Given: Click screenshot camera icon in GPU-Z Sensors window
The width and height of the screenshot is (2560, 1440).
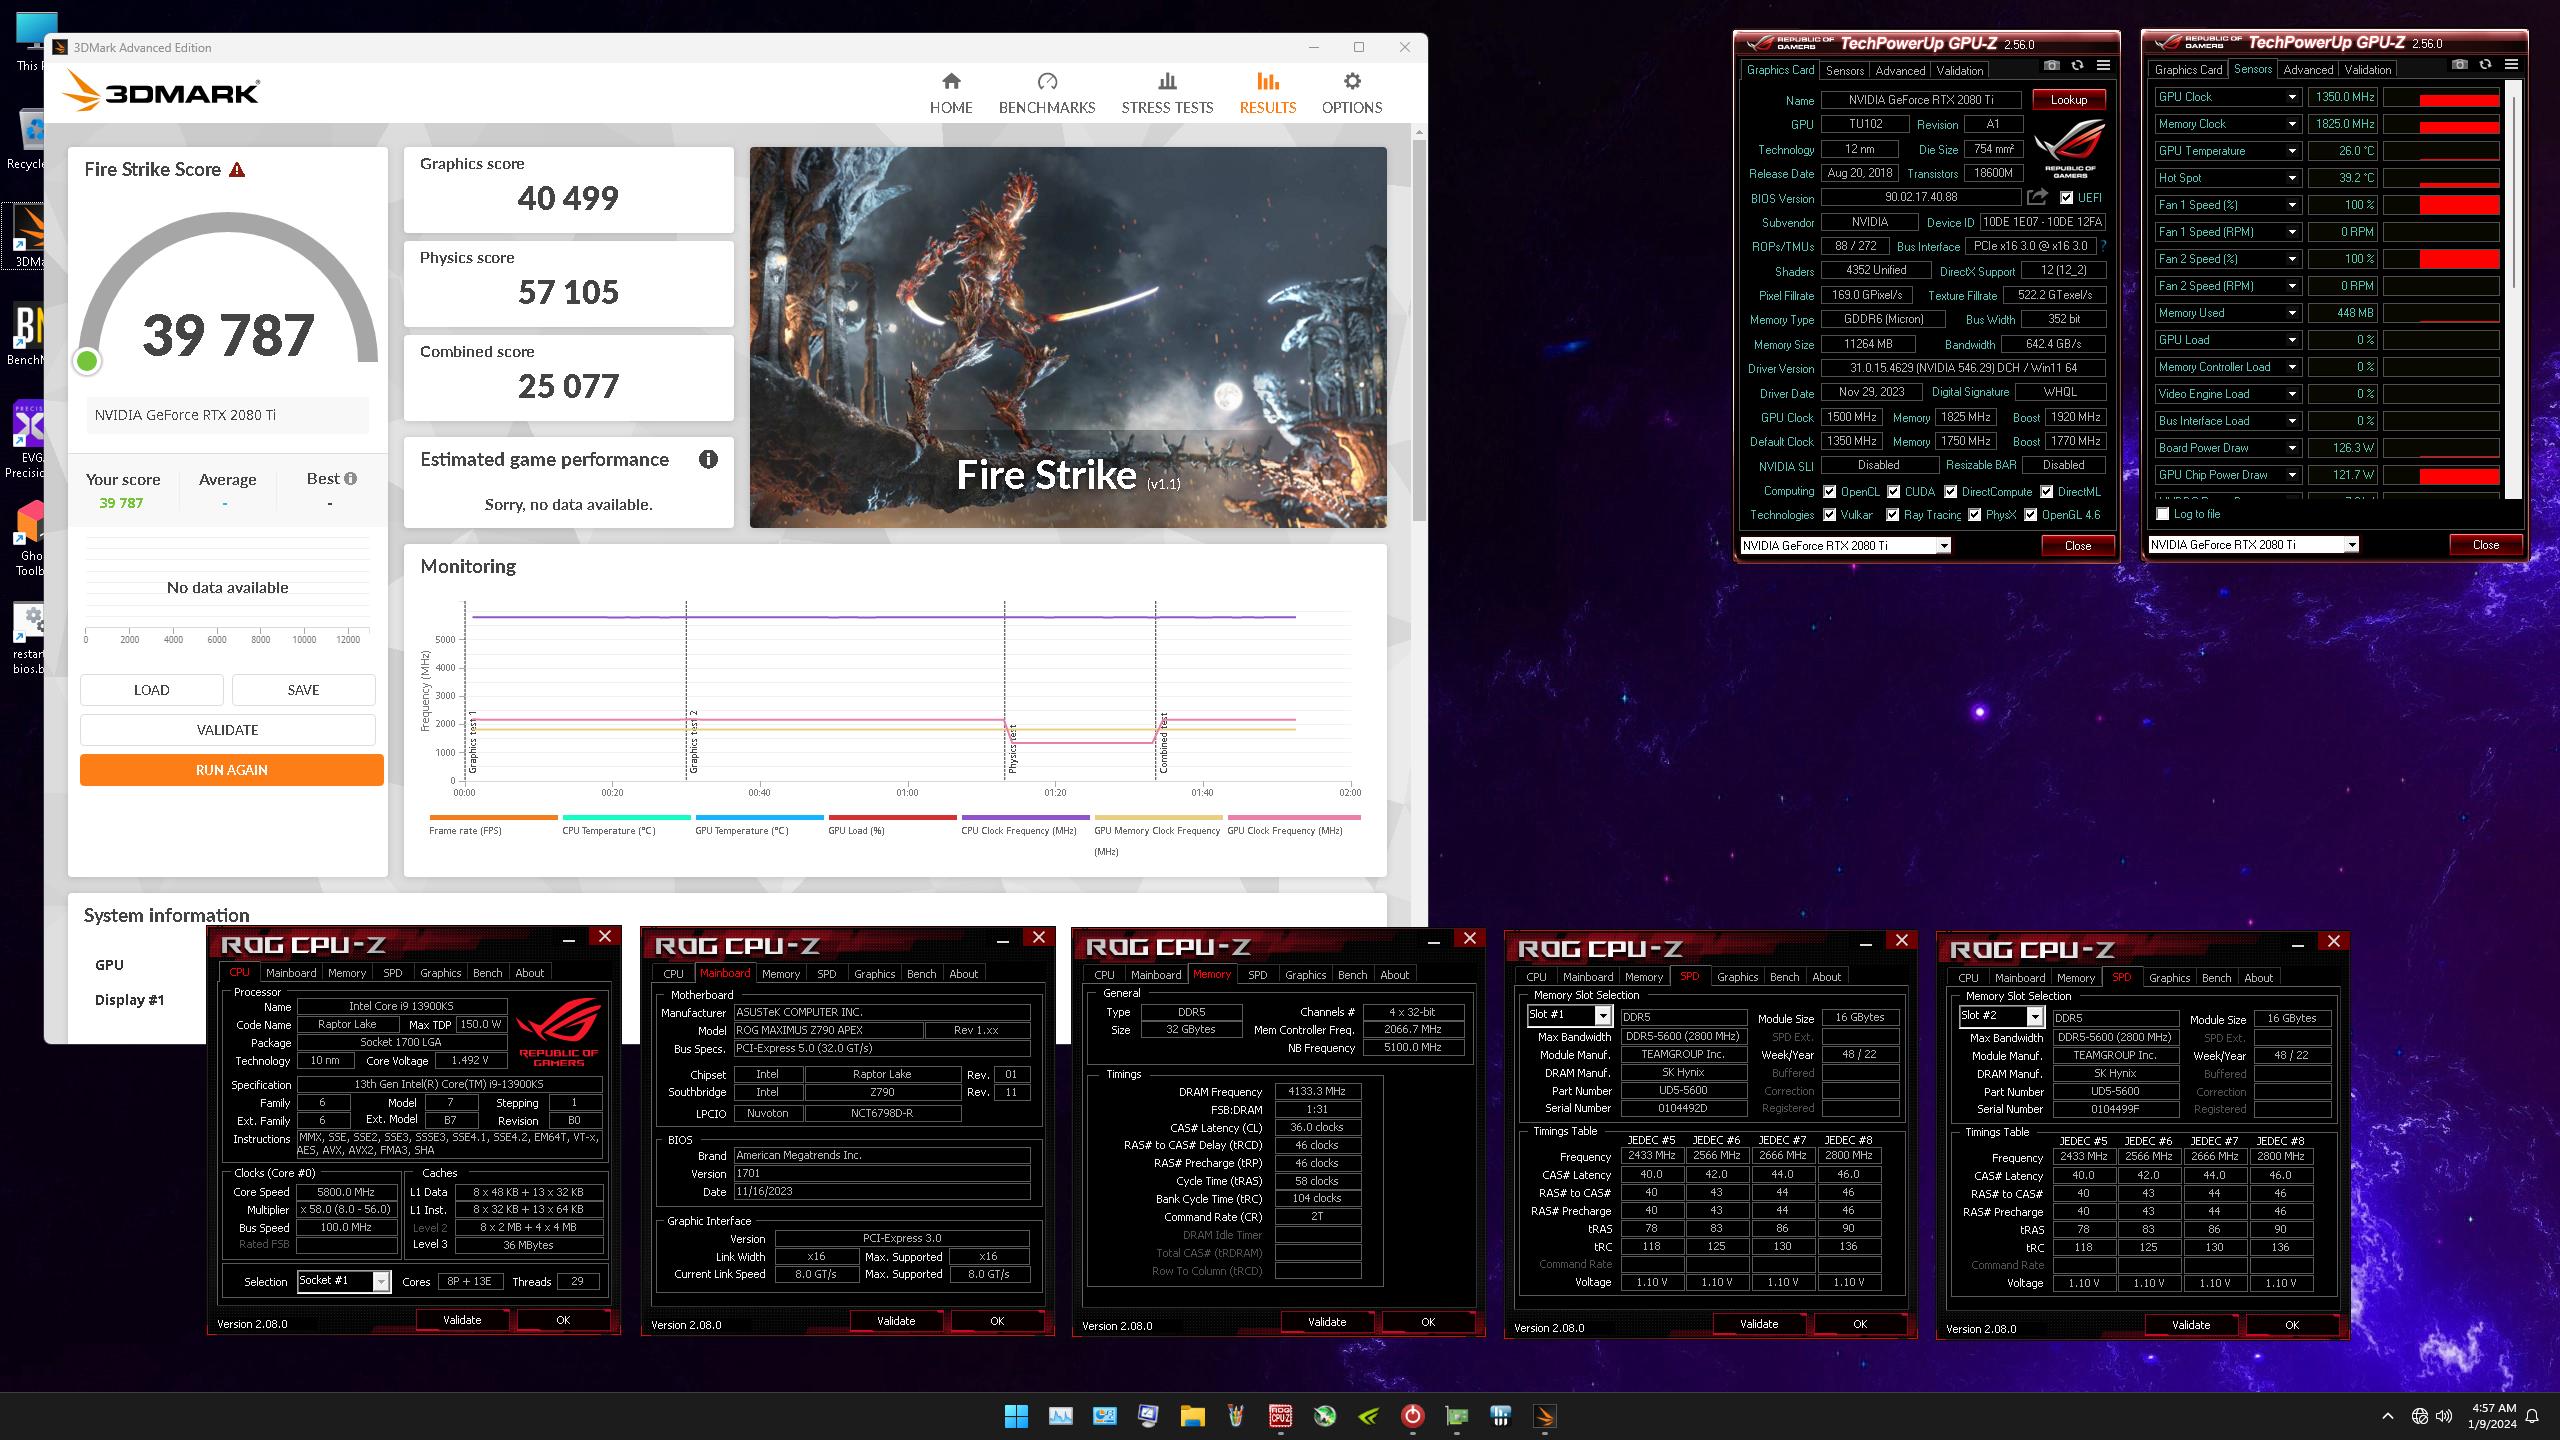Looking at the screenshot, I should [x=2460, y=65].
